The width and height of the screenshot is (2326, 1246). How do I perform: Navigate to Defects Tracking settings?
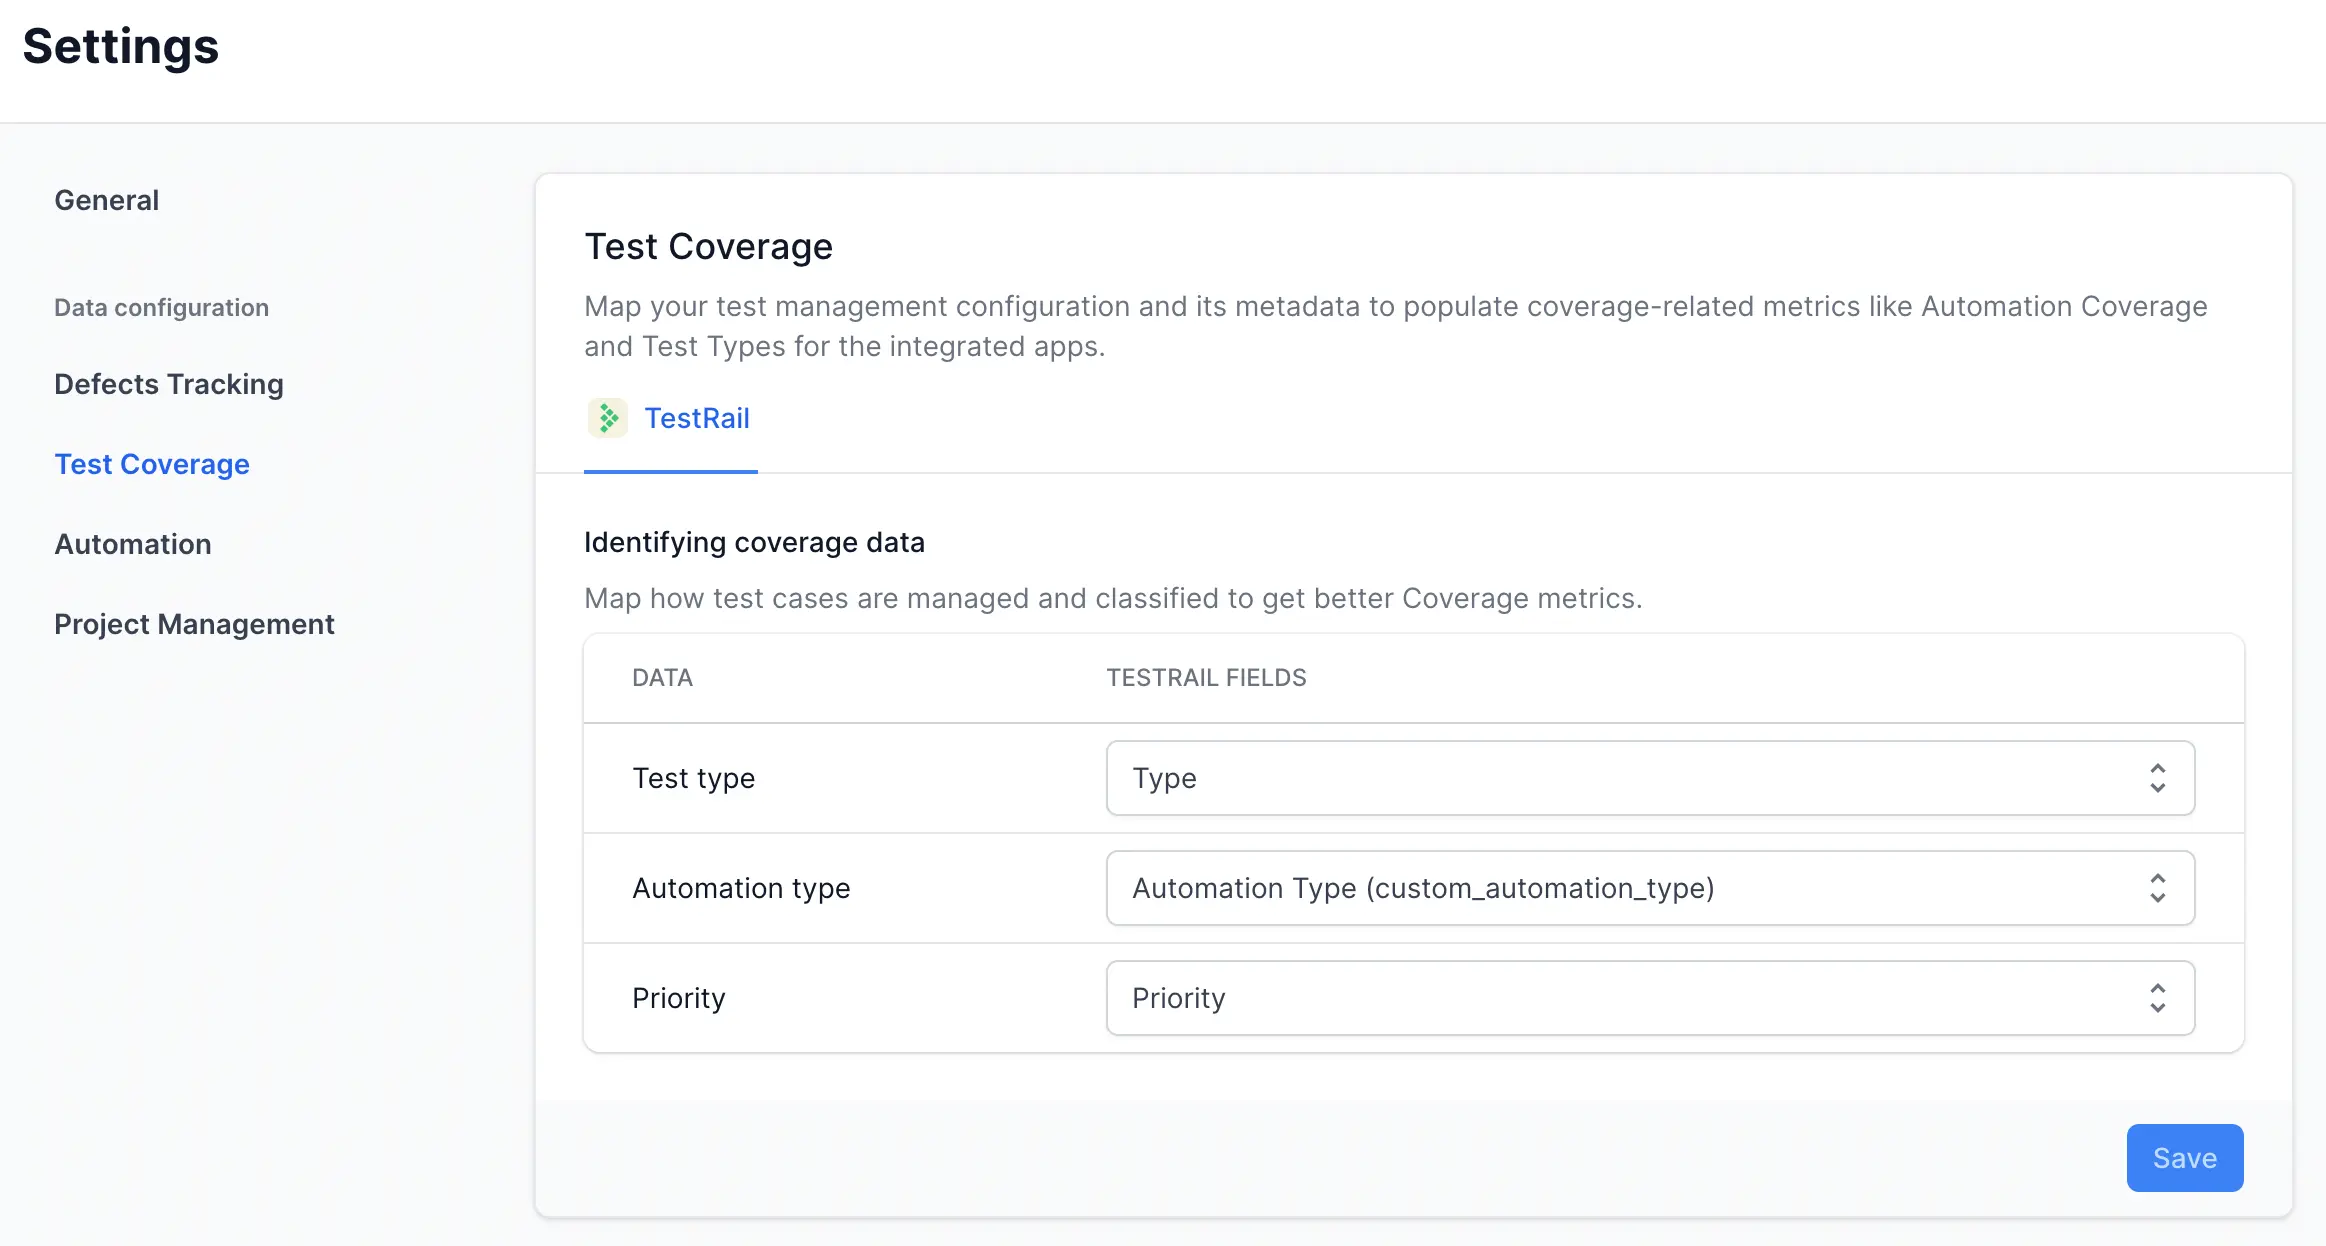[168, 383]
